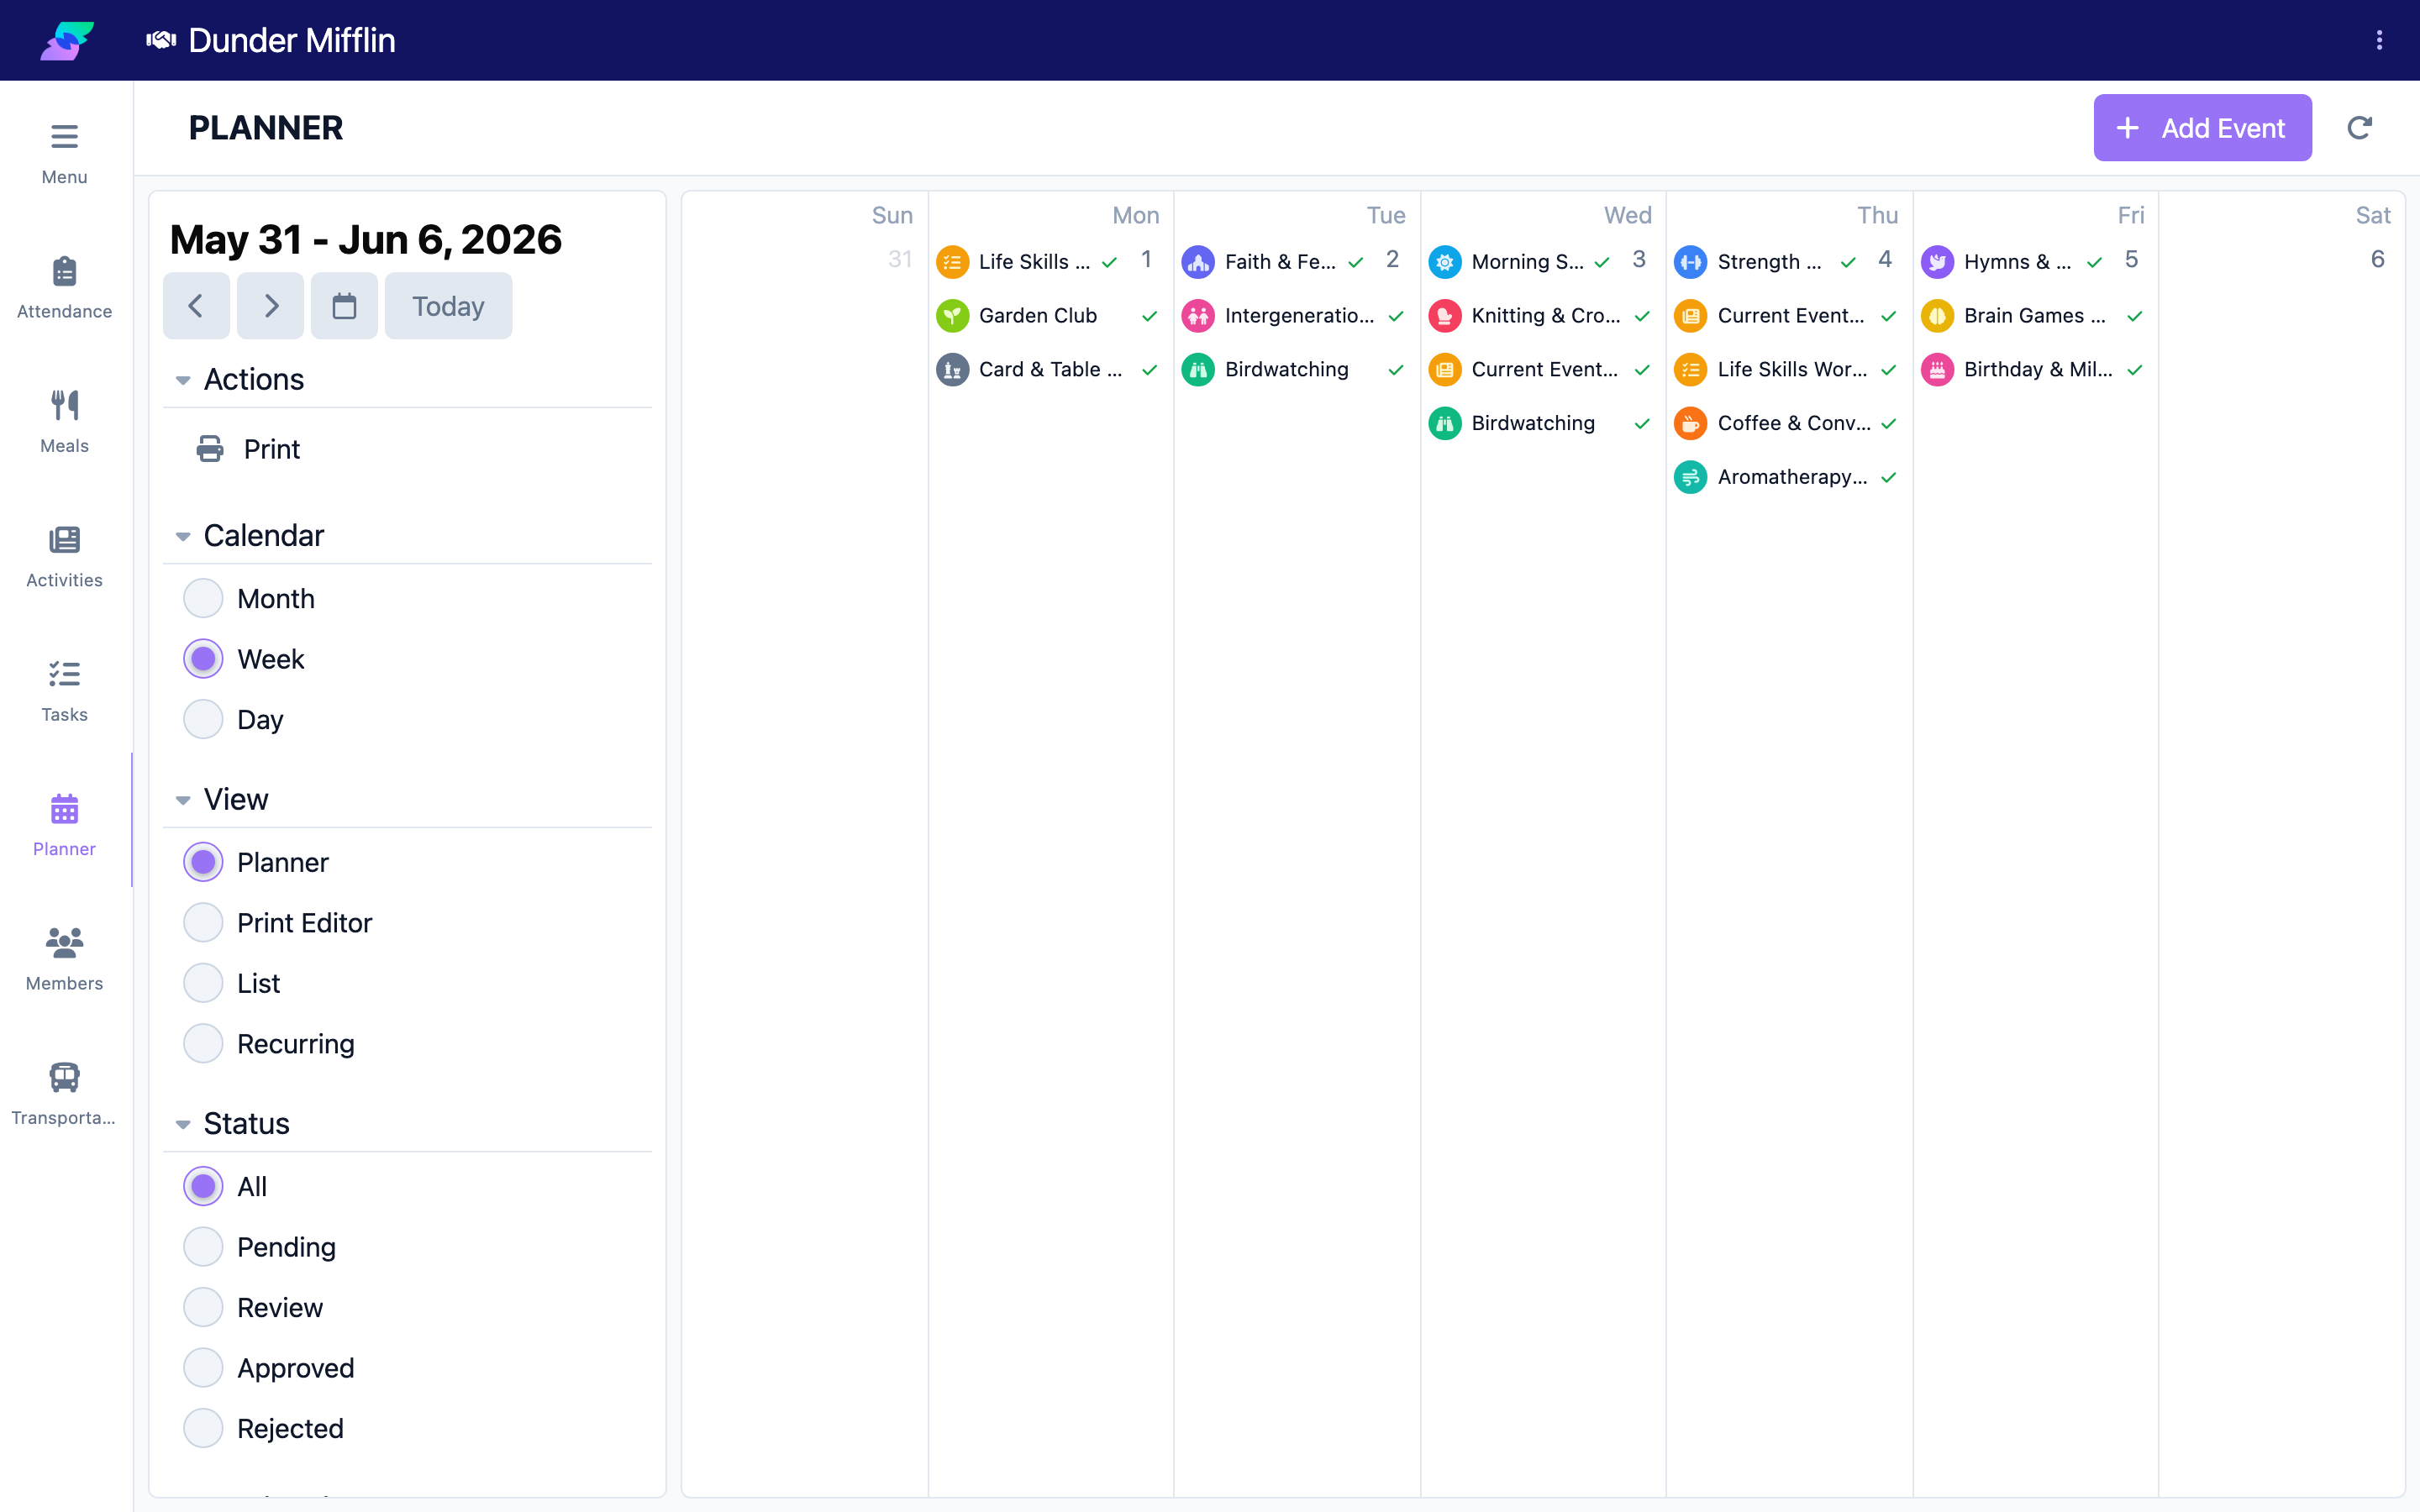Image resolution: width=2420 pixels, height=1512 pixels.
Task: Go to next week arrow
Action: (x=271, y=306)
